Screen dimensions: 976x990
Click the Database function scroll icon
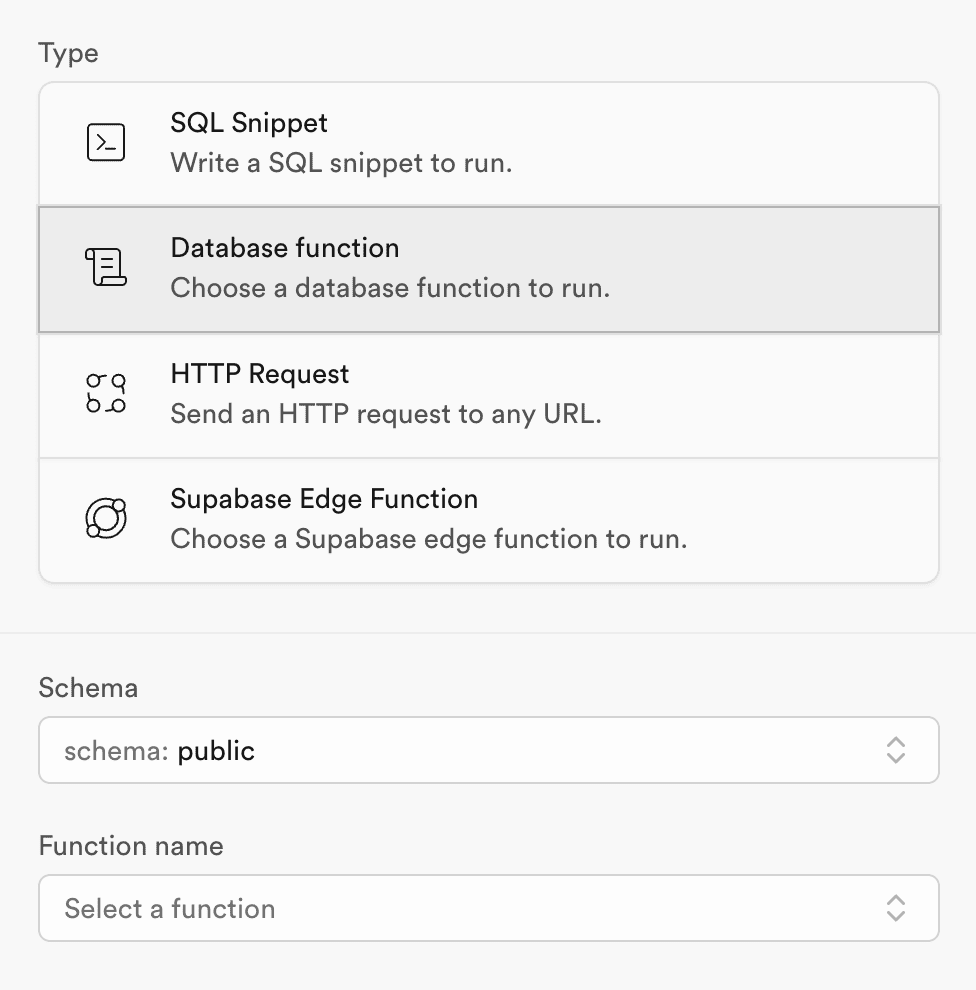[105, 267]
